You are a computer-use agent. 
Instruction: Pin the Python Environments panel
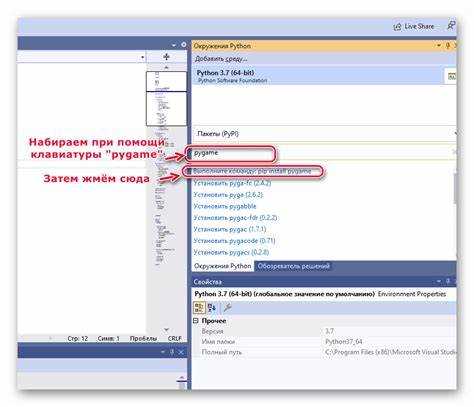[x=448, y=46]
